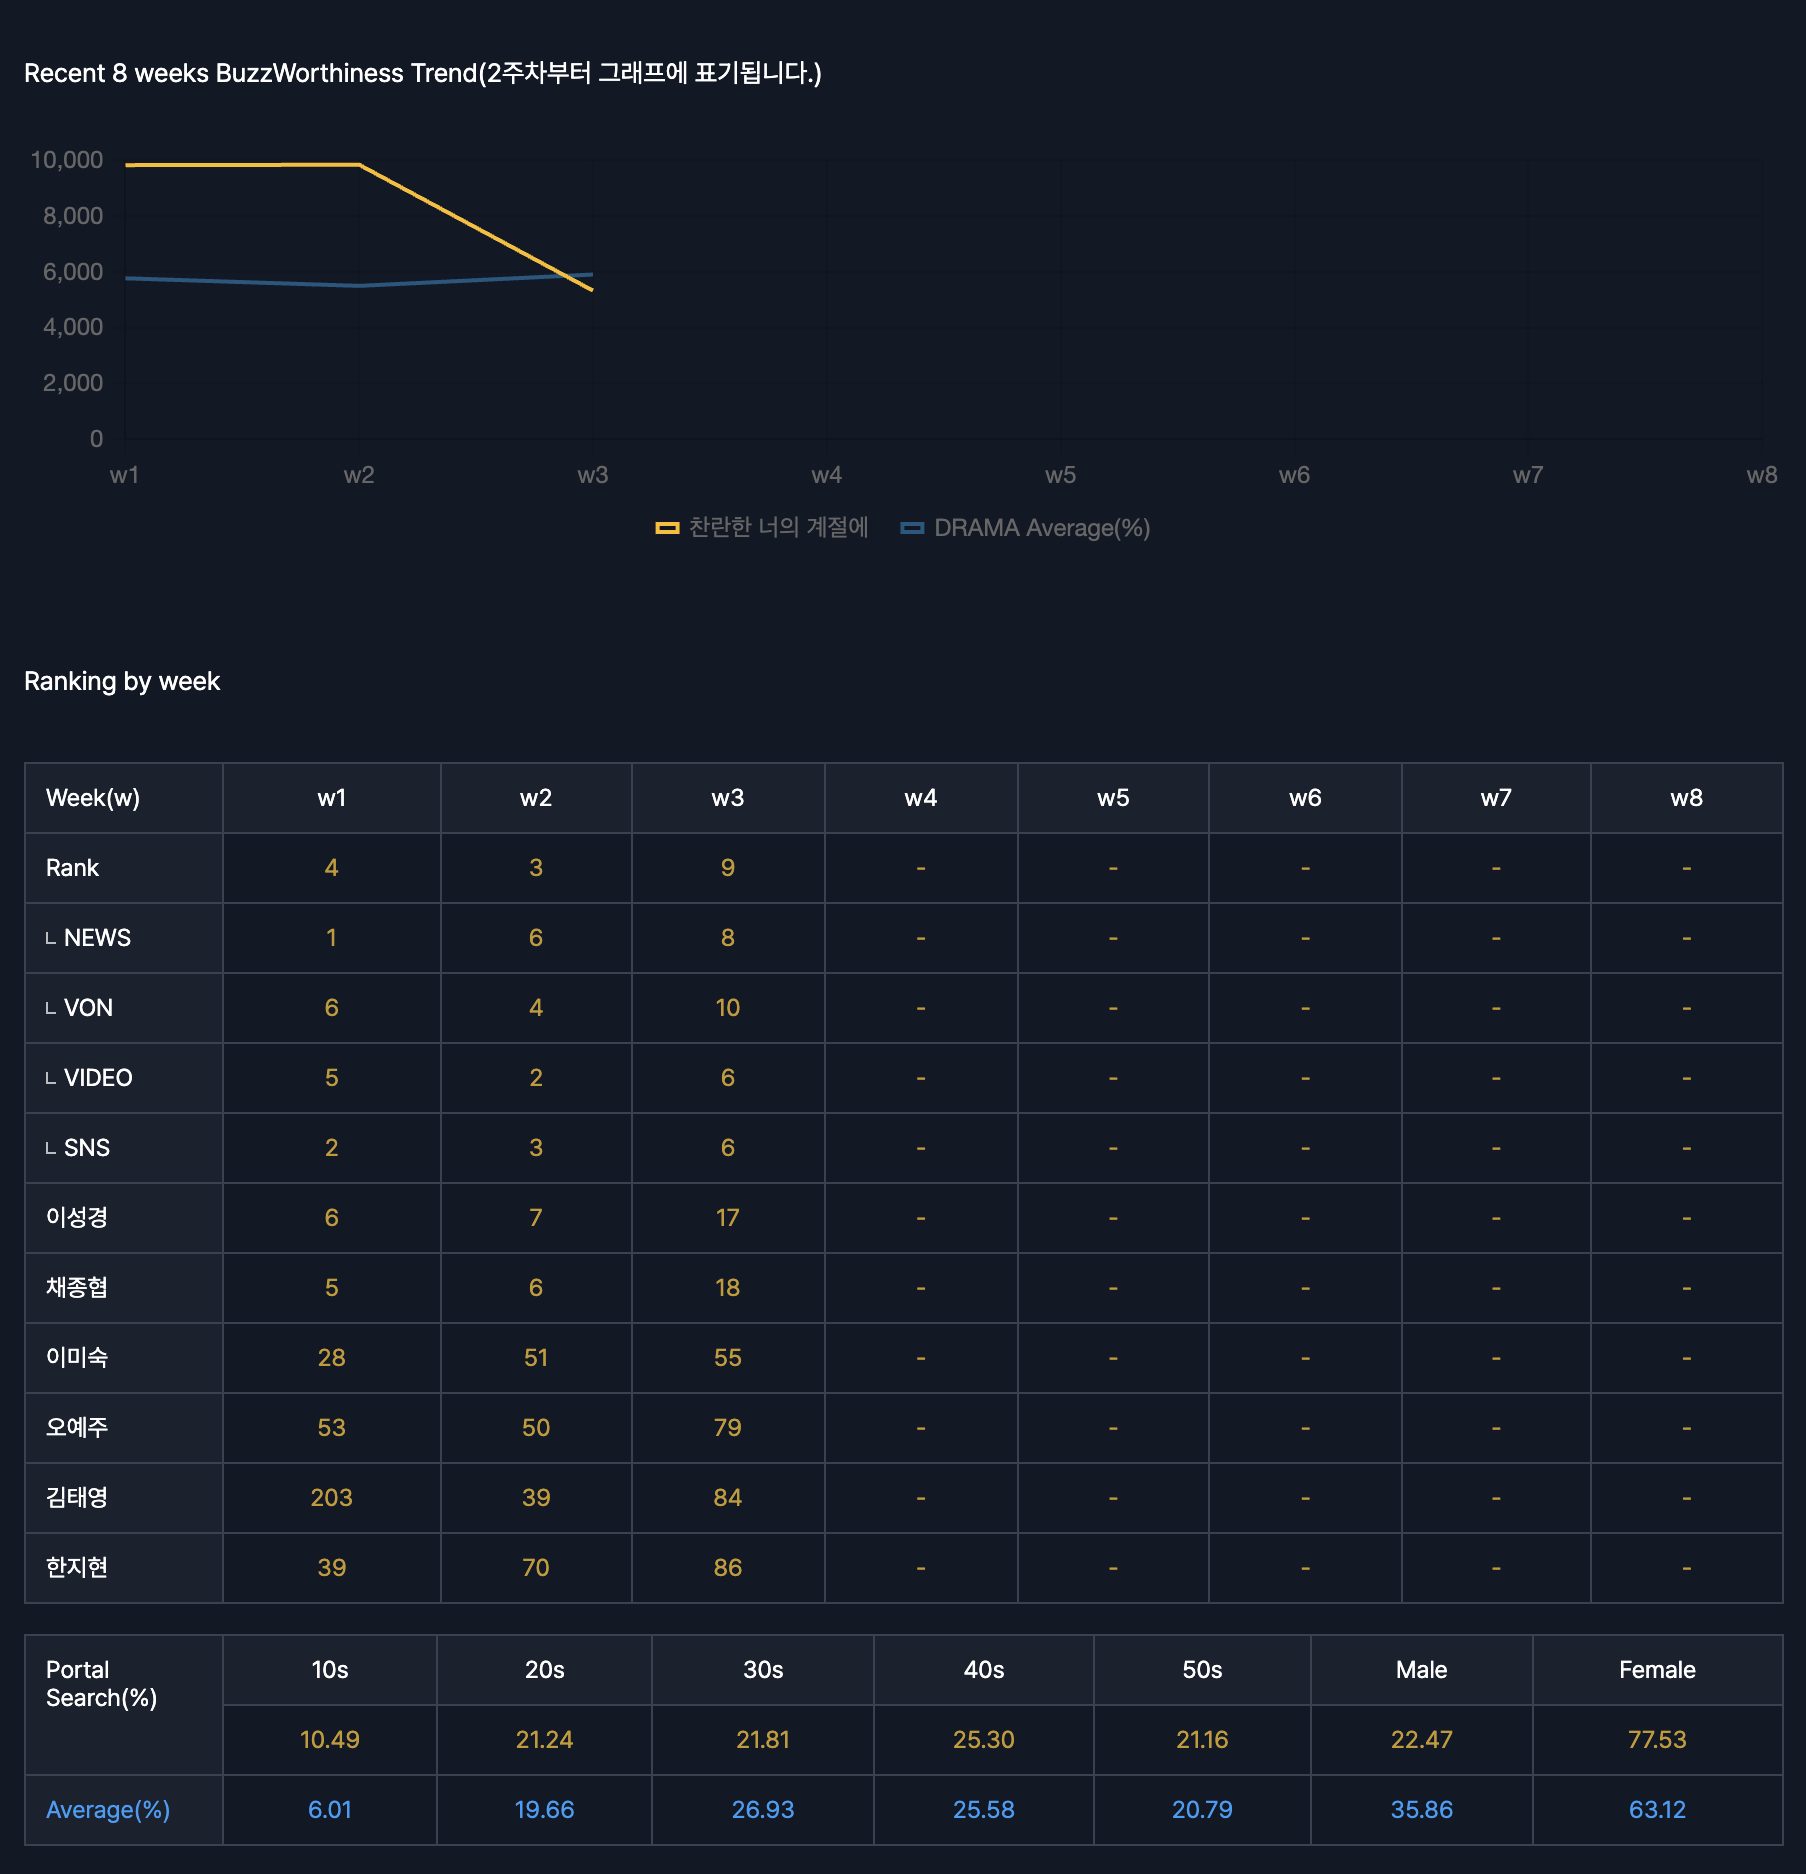Select the 10s age column header
Image resolution: width=1806 pixels, height=1874 pixels.
pyautogui.click(x=329, y=1670)
